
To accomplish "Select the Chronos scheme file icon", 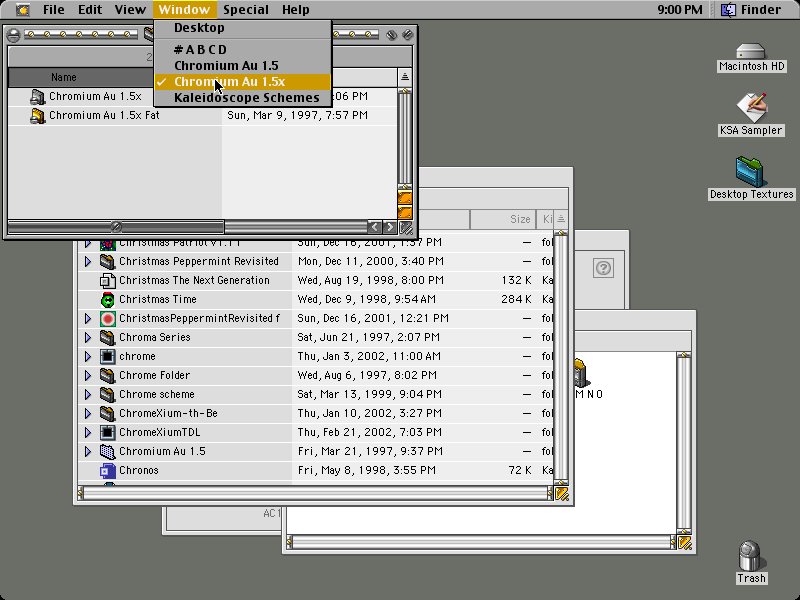I will (x=107, y=471).
